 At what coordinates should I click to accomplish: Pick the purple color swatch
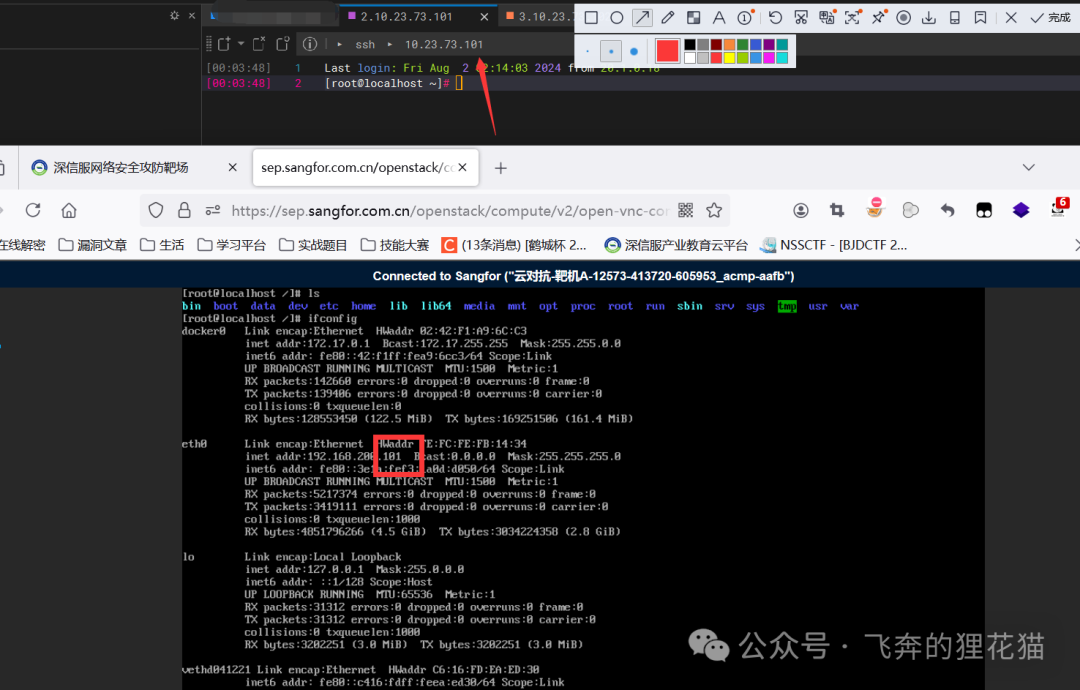[x=769, y=45]
